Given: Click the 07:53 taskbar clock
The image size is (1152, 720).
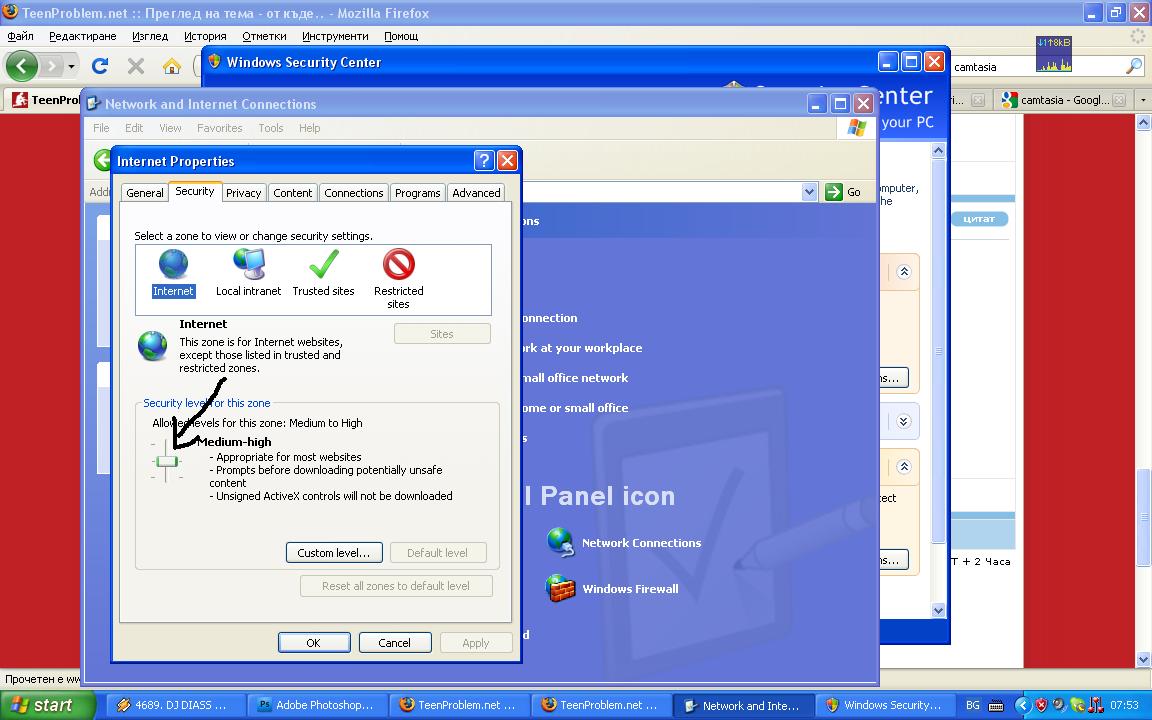Looking at the screenshot, I should [x=1124, y=705].
